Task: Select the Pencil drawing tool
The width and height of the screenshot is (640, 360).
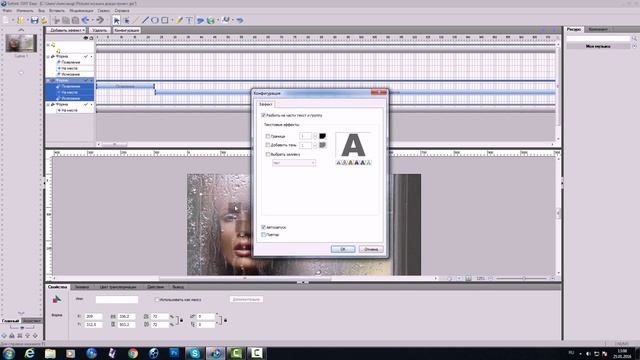Action: point(179,20)
